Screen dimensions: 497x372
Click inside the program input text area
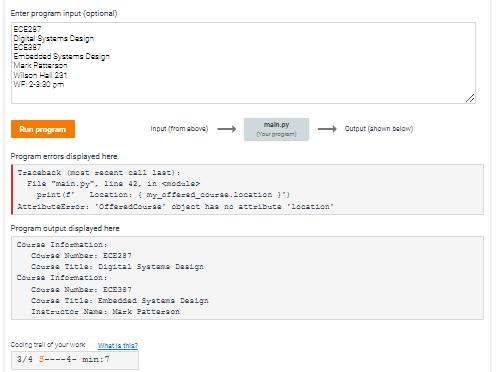click(x=243, y=63)
